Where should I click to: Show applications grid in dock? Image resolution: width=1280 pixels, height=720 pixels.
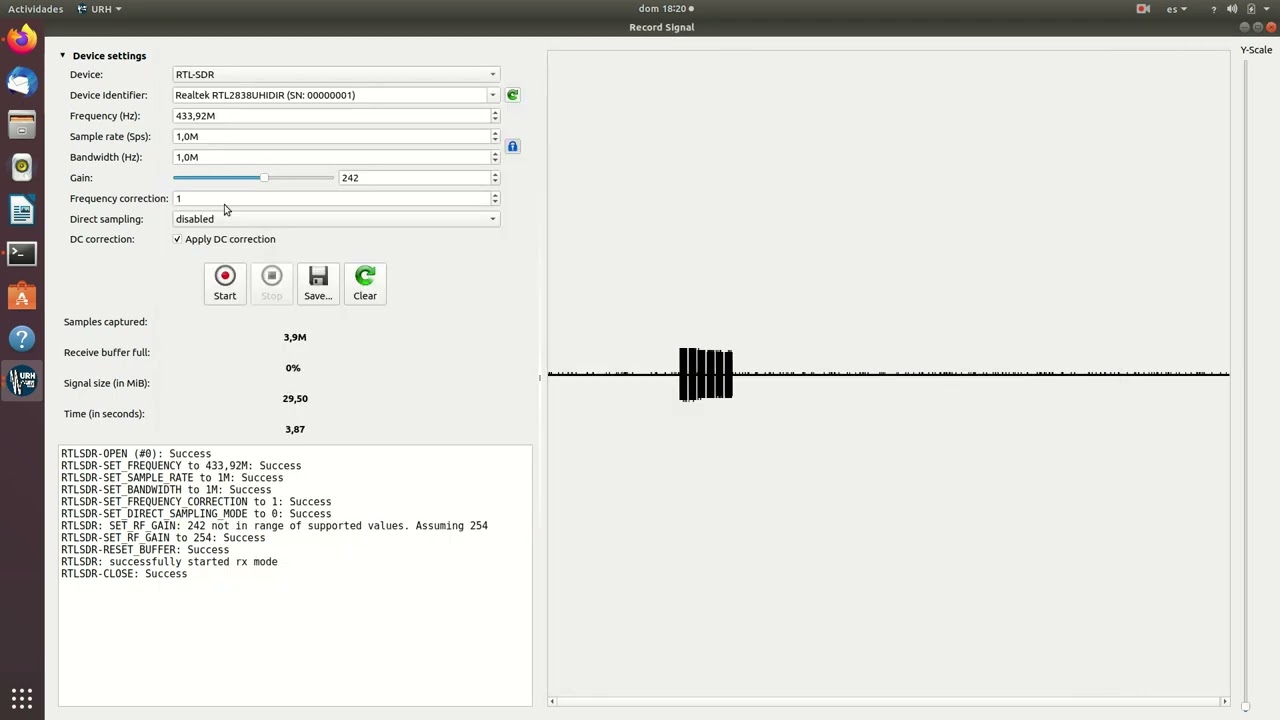[22, 698]
